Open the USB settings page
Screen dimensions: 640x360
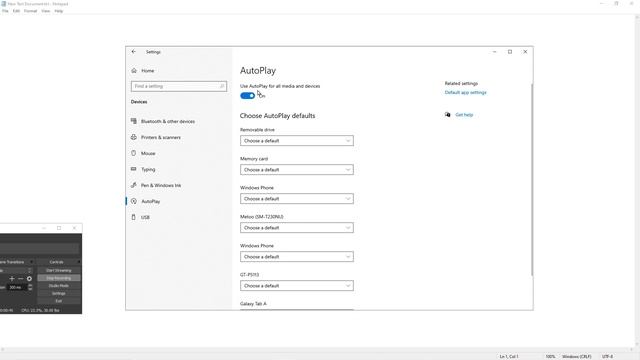(x=145, y=218)
